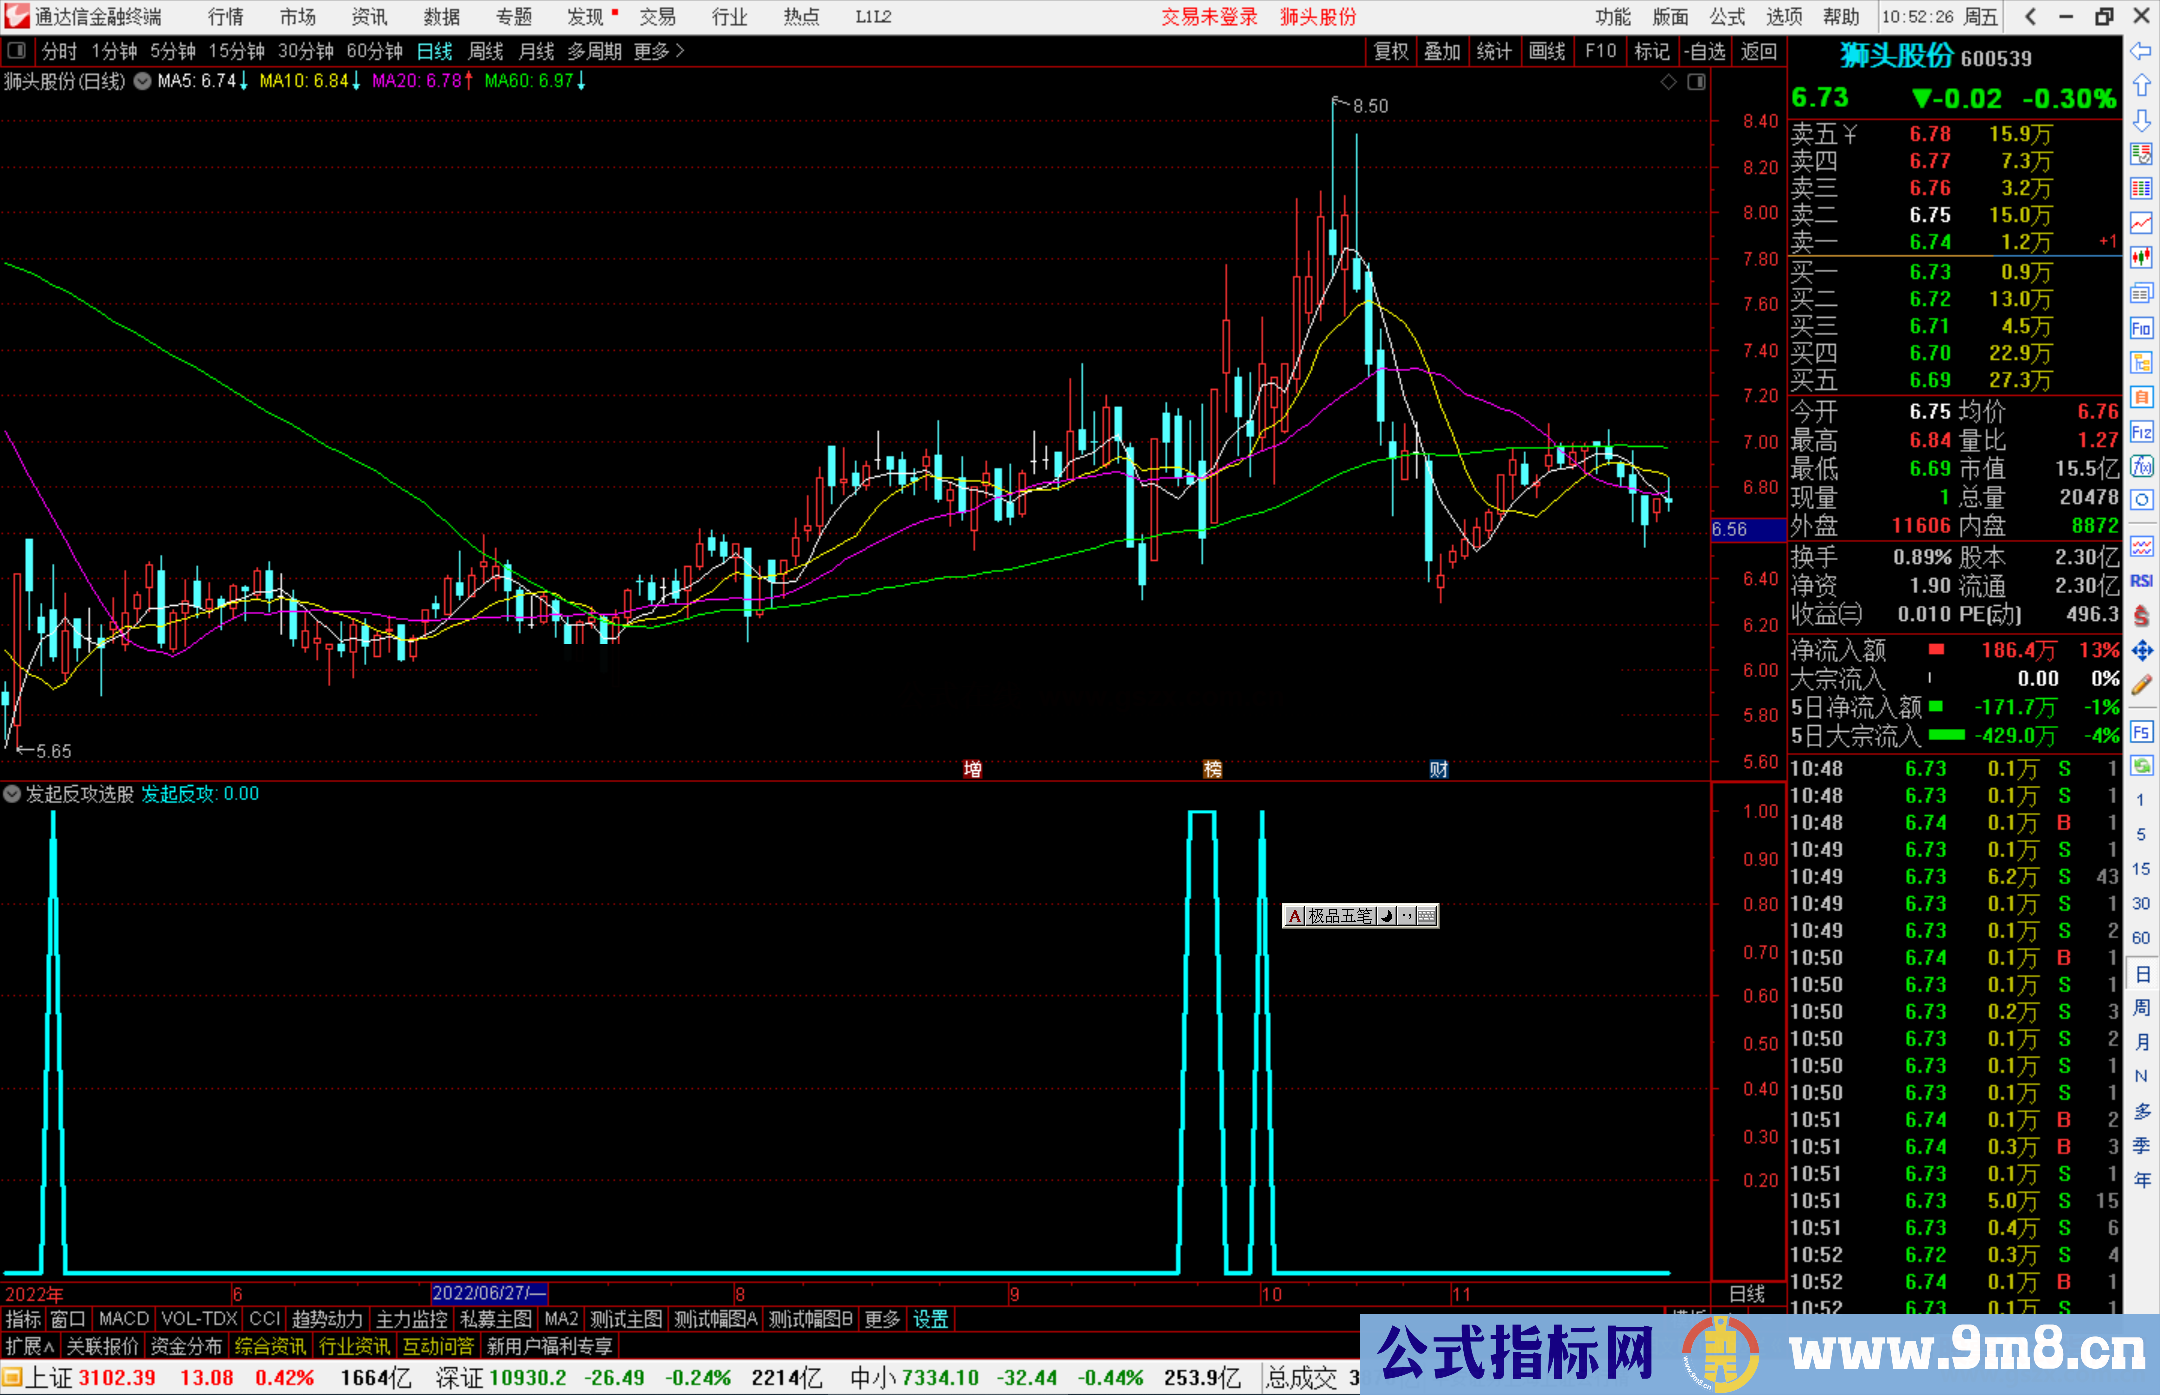Click the magenta MA20 indicator label

click(x=417, y=81)
